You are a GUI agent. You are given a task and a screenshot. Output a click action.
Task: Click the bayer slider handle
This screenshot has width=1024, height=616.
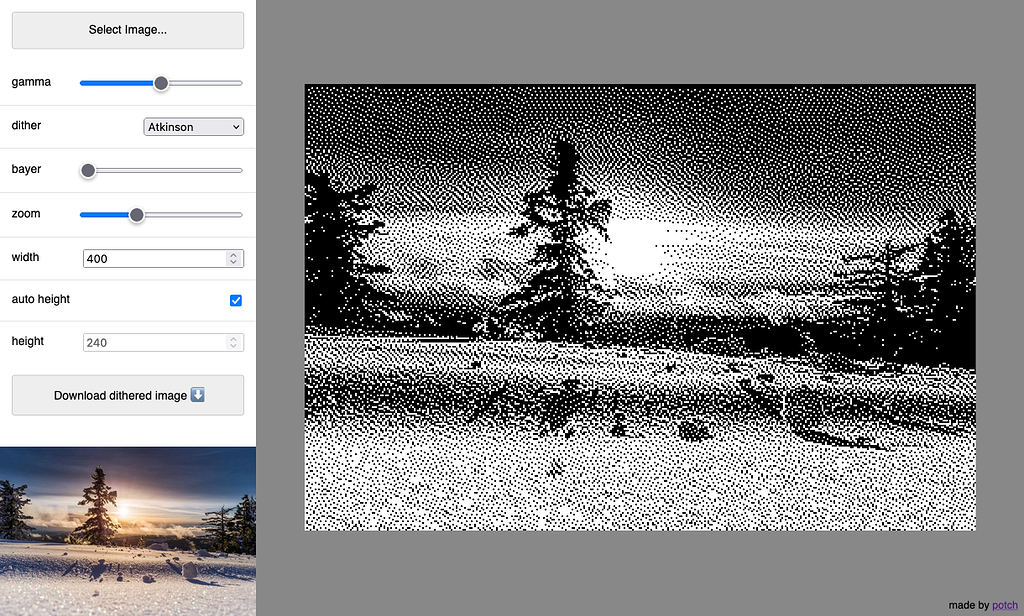87,171
